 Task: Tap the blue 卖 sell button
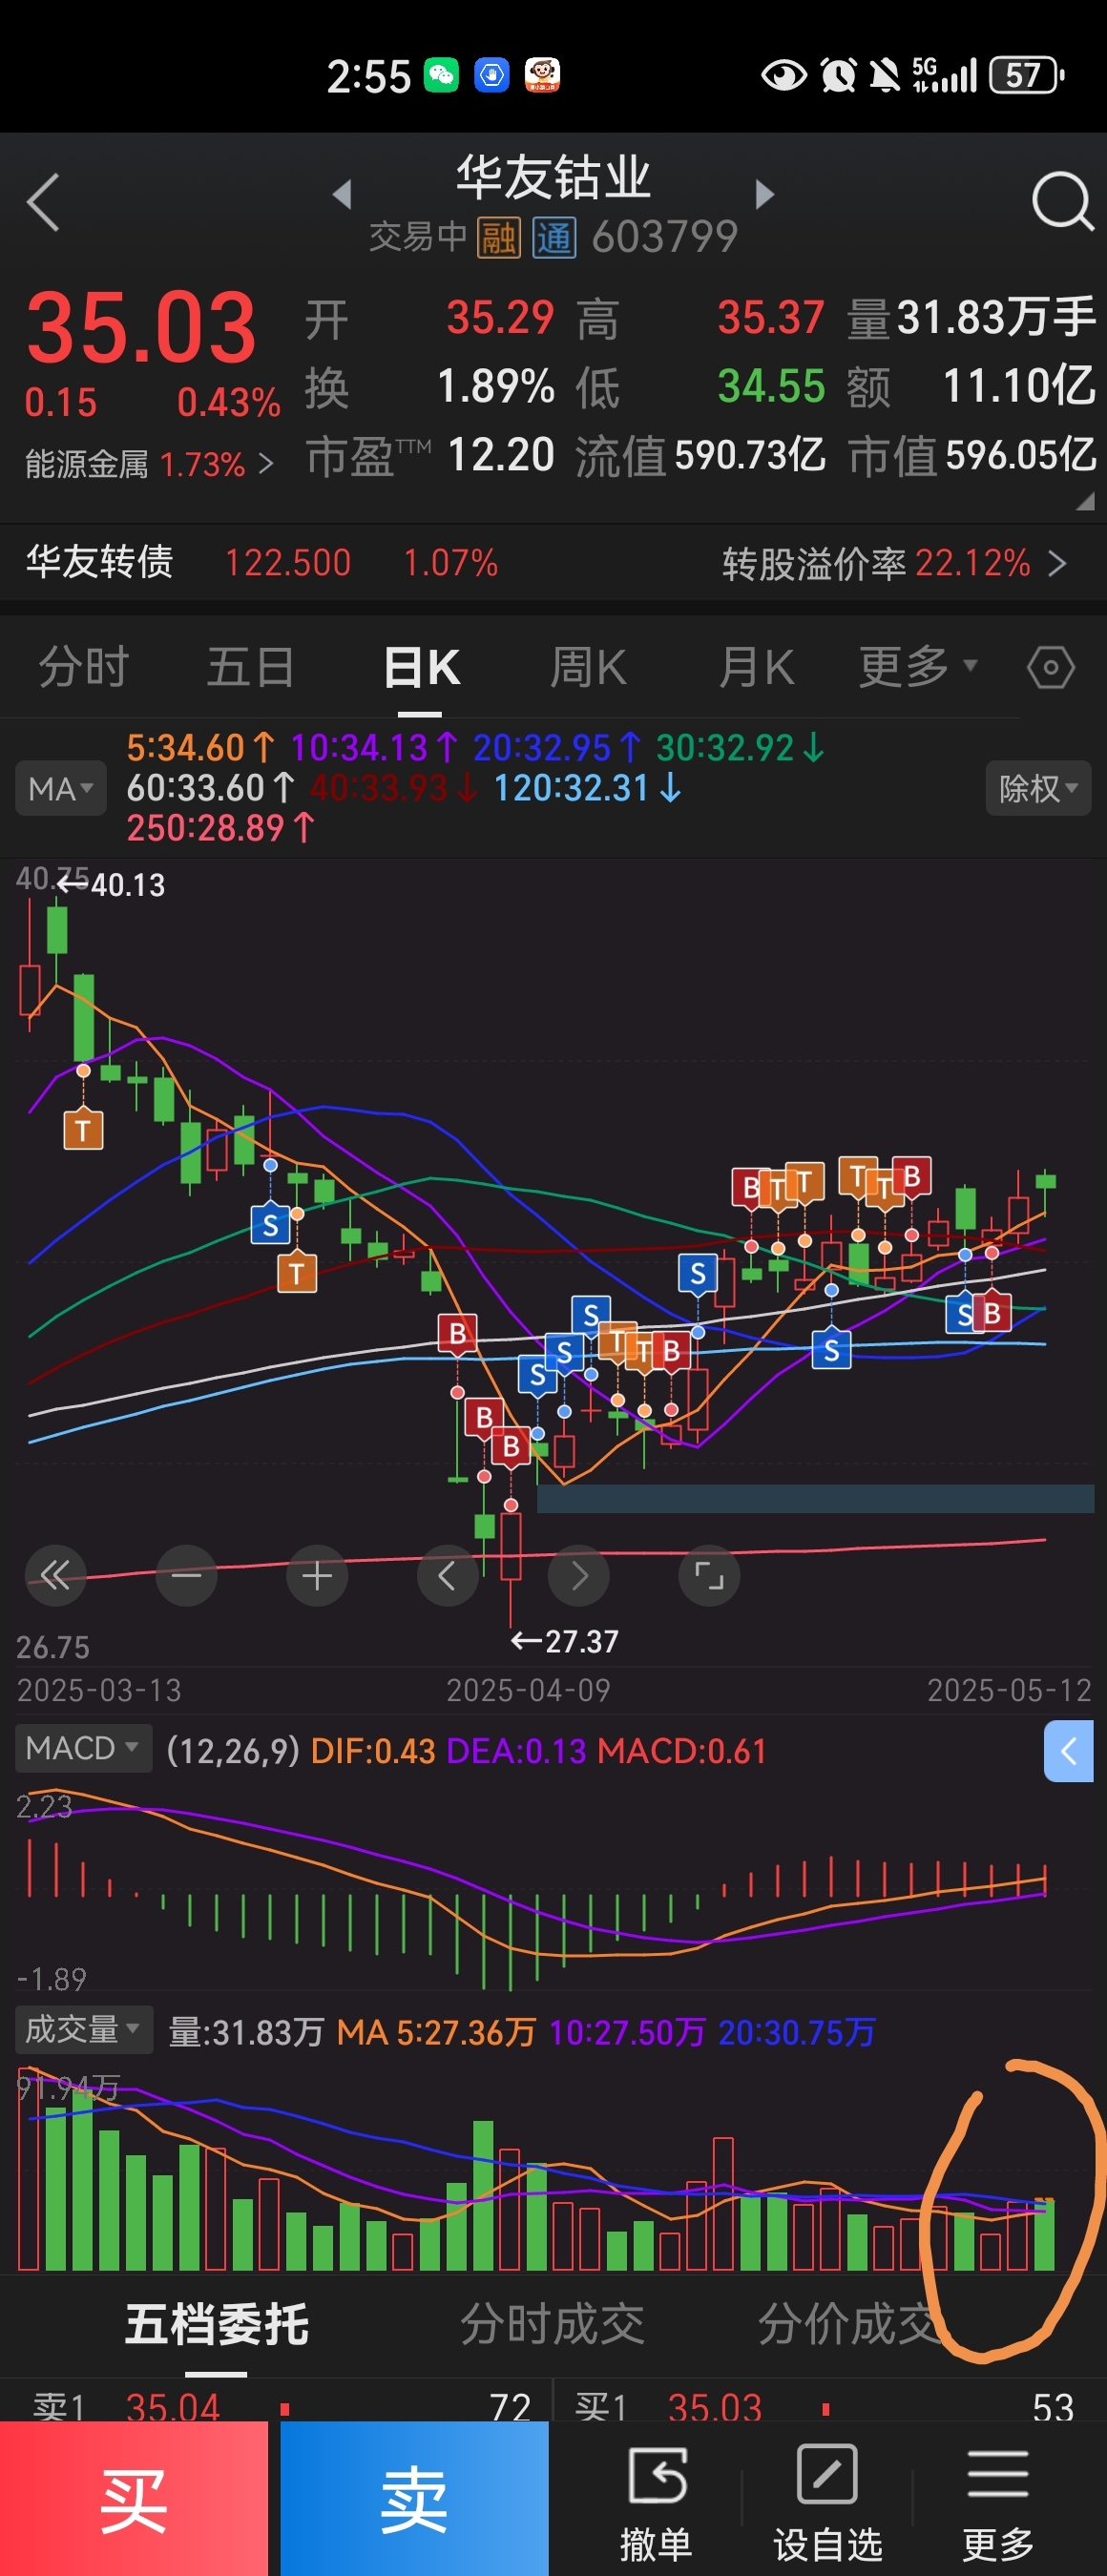(414, 2499)
